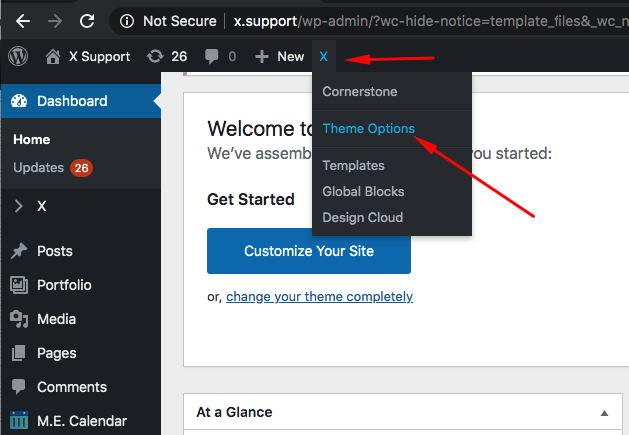Open the updates refresh icon showing 26
Viewport: 629px width, 435px height.
coord(155,56)
